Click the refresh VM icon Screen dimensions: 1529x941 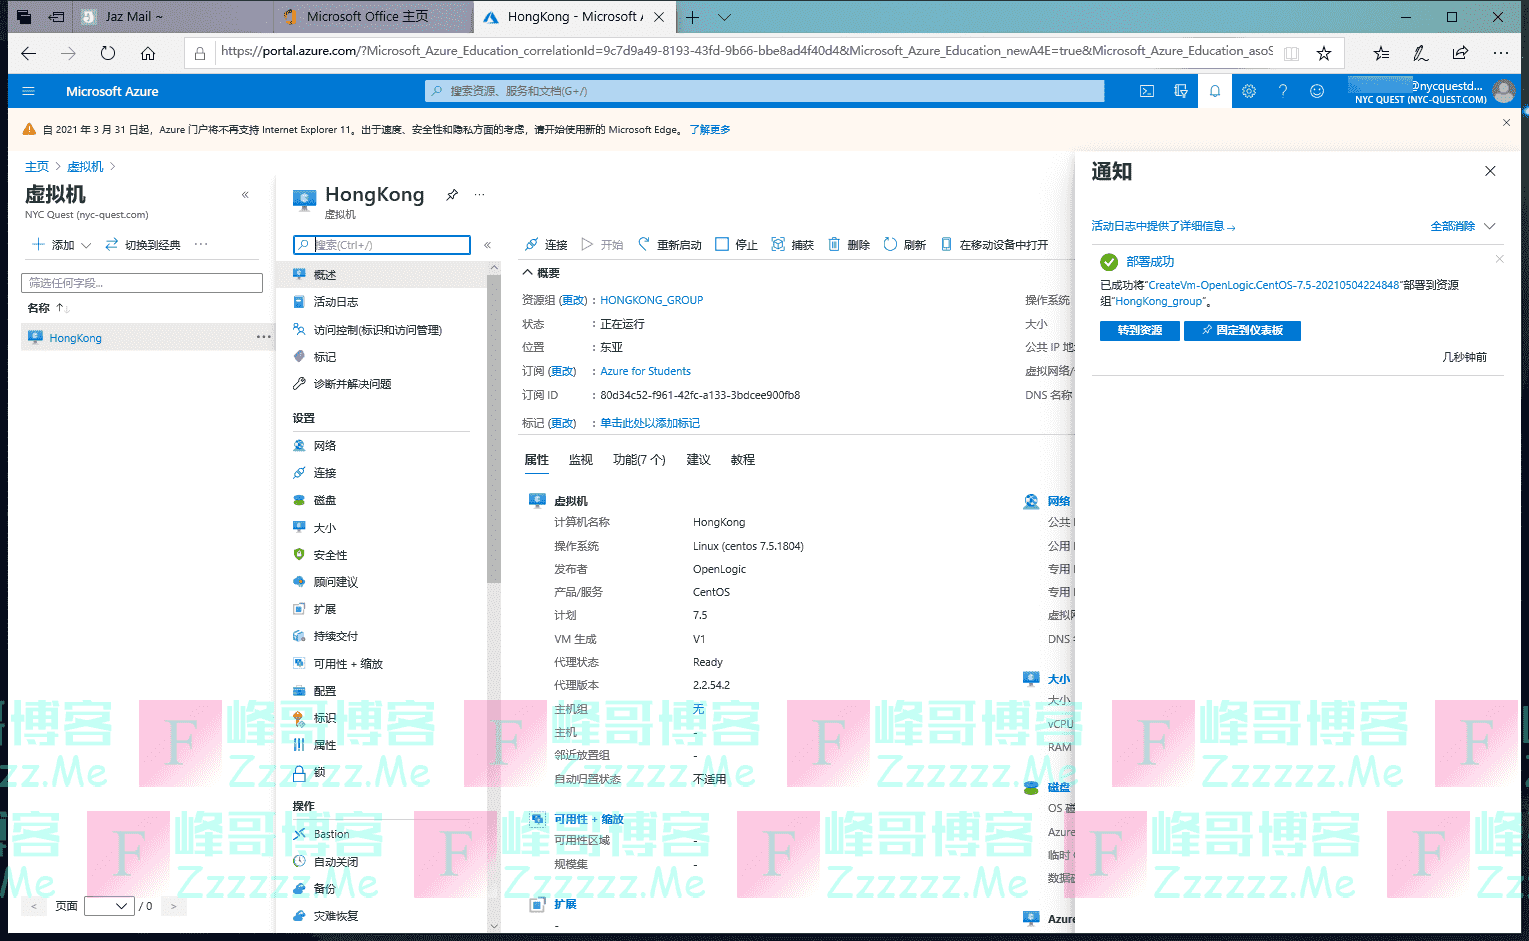point(890,244)
